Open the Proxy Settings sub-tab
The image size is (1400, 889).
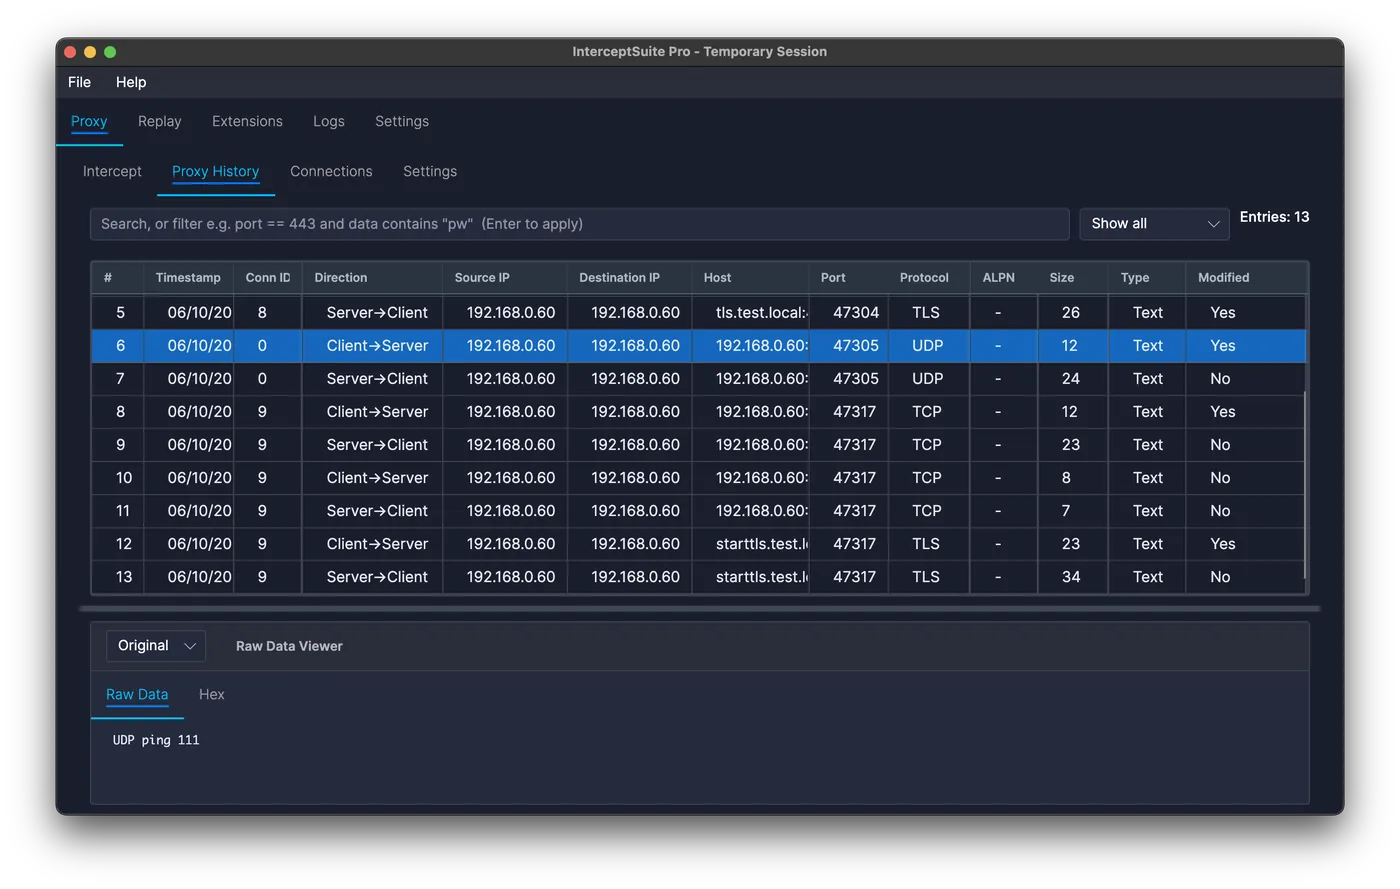click(430, 171)
